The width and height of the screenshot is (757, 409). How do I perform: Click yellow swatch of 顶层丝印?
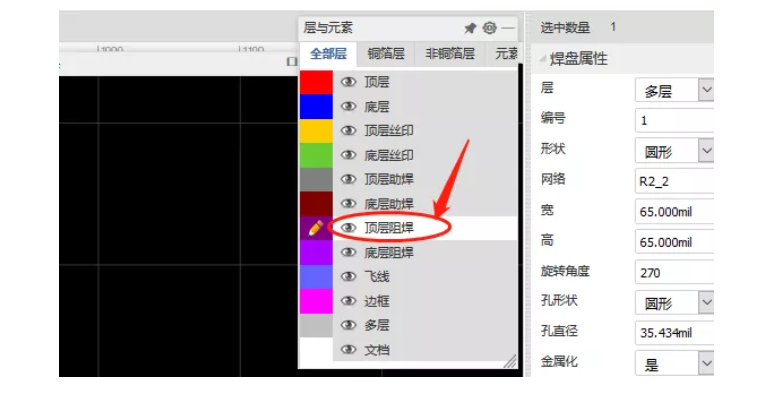point(316,131)
